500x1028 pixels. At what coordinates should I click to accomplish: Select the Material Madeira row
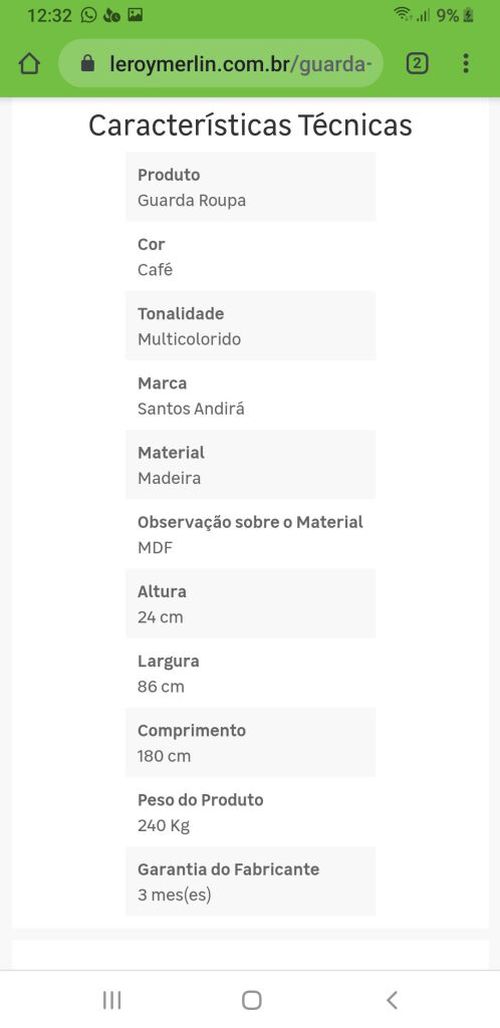251,465
